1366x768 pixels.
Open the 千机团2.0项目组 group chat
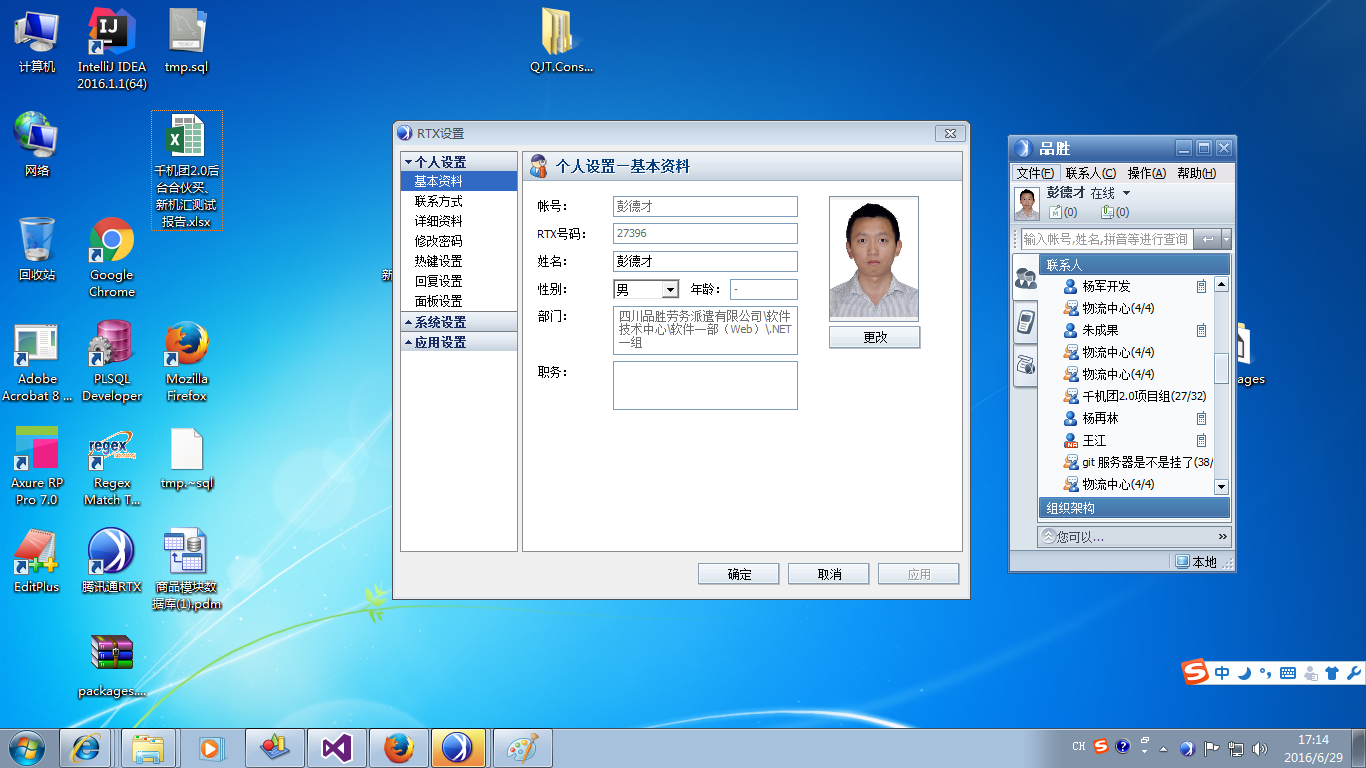tap(1138, 396)
